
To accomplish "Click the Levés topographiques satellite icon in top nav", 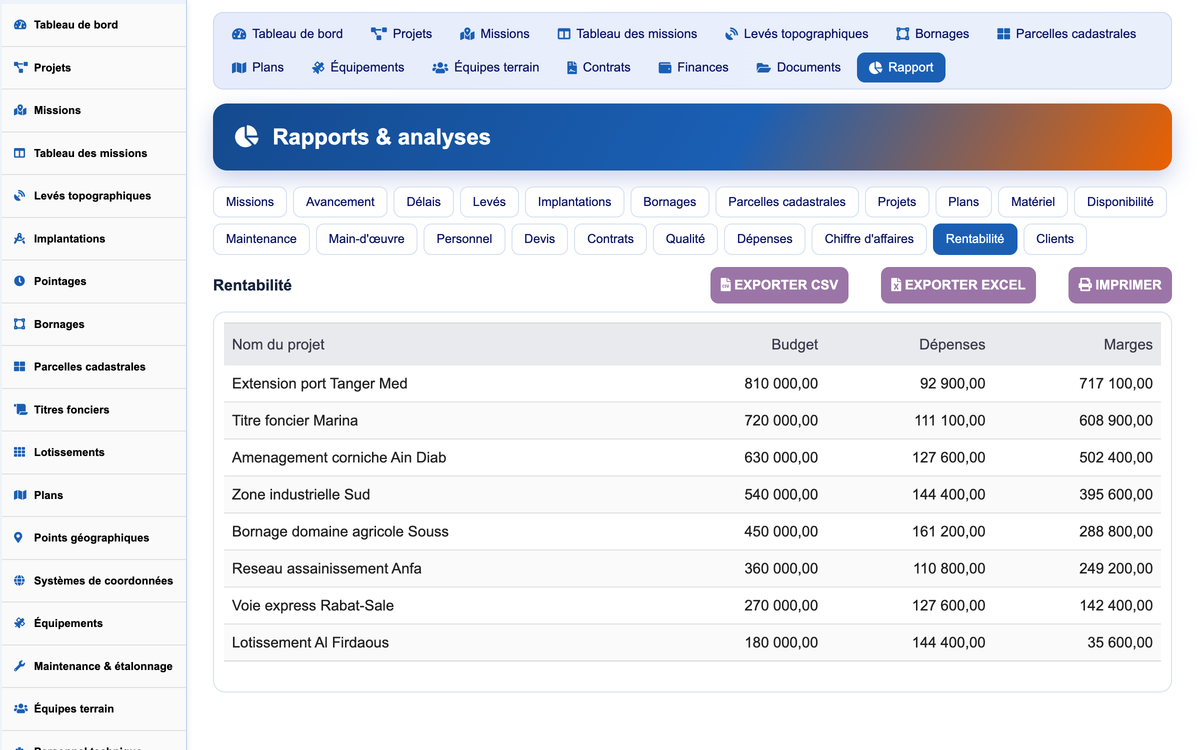I will (x=732, y=34).
